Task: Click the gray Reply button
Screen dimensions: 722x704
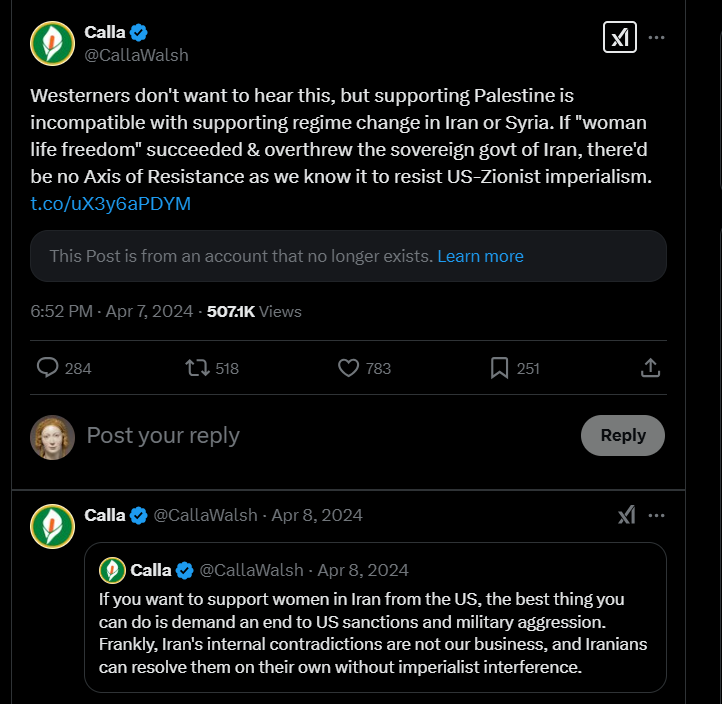Action: [623, 435]
